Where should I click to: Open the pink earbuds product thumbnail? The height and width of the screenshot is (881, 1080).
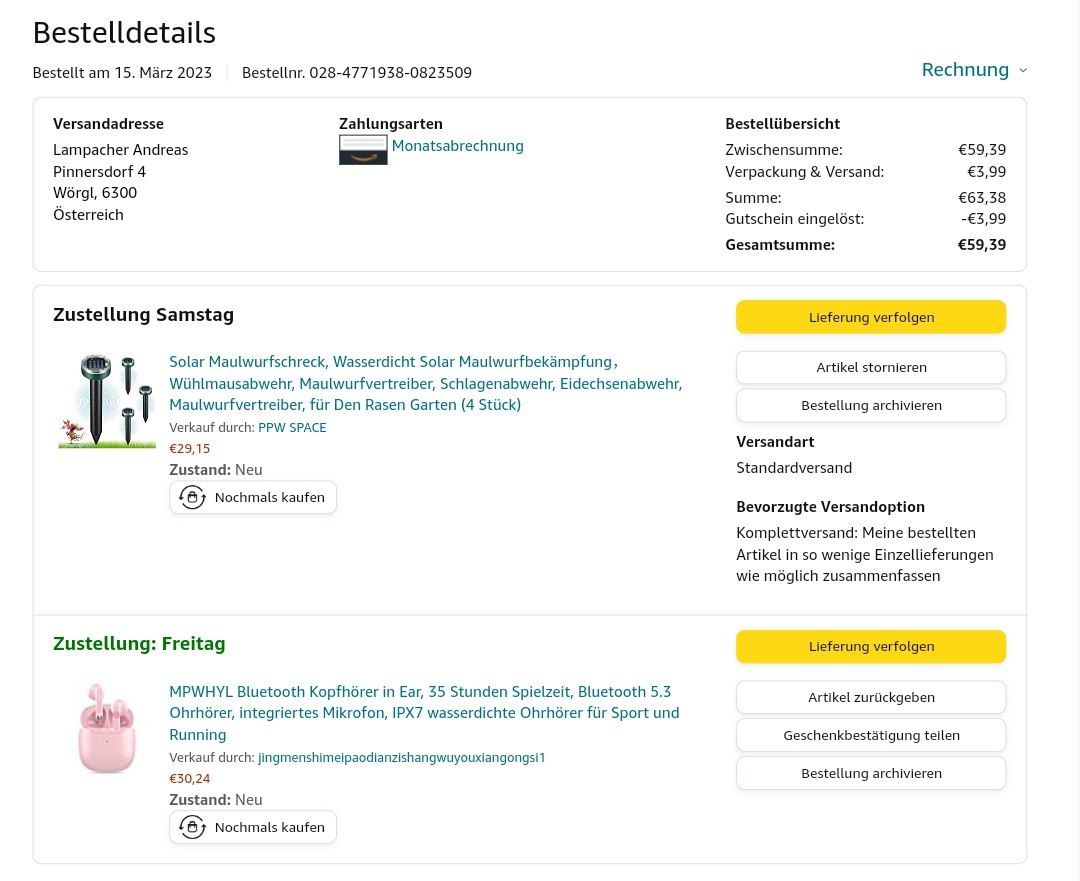coord(106,728)
